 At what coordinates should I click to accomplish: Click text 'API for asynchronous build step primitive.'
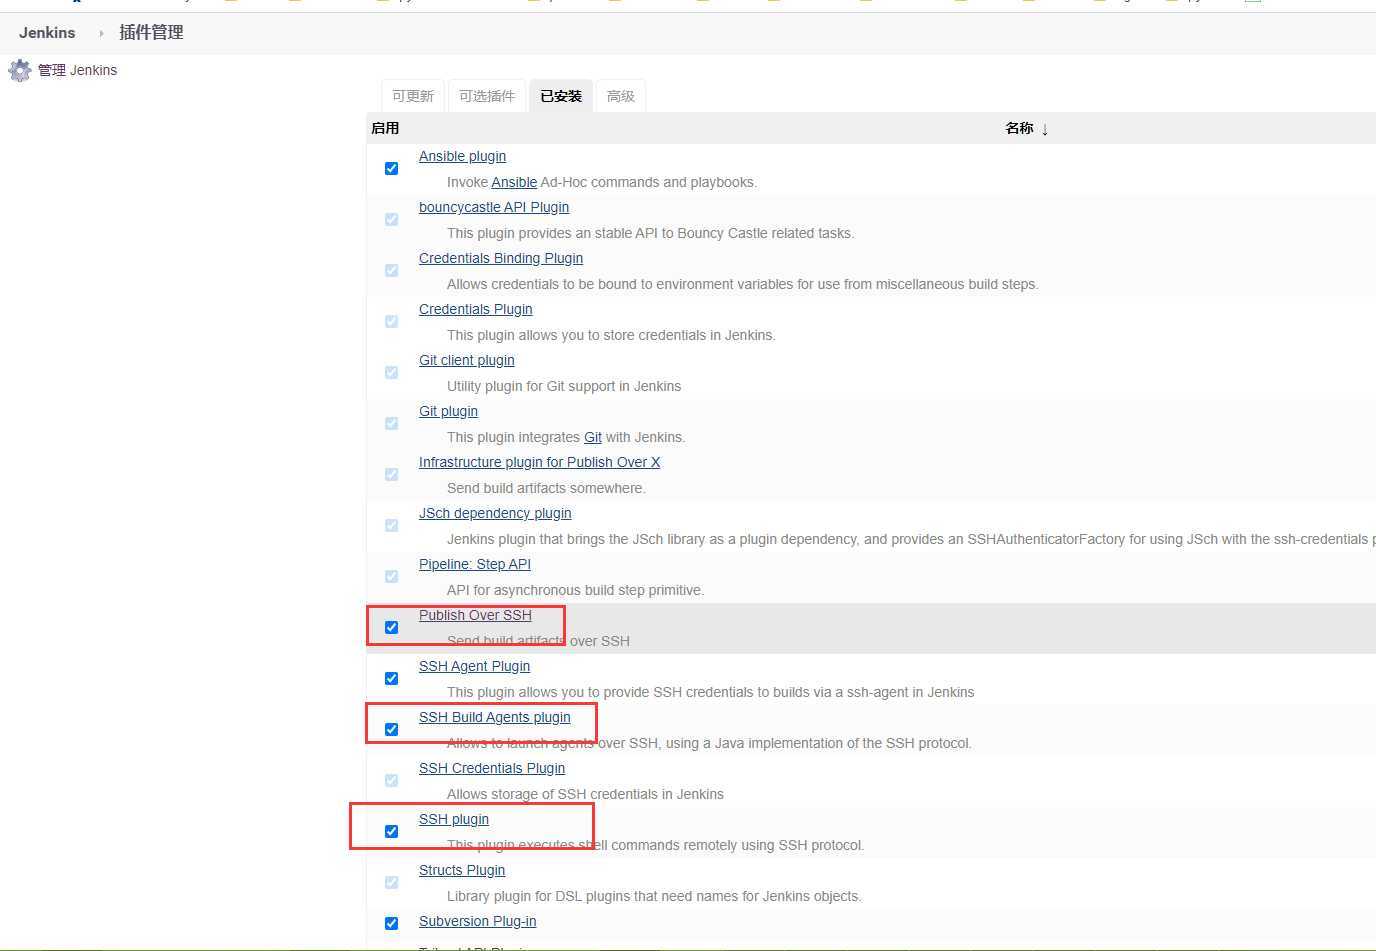click(x=575, y=590)
